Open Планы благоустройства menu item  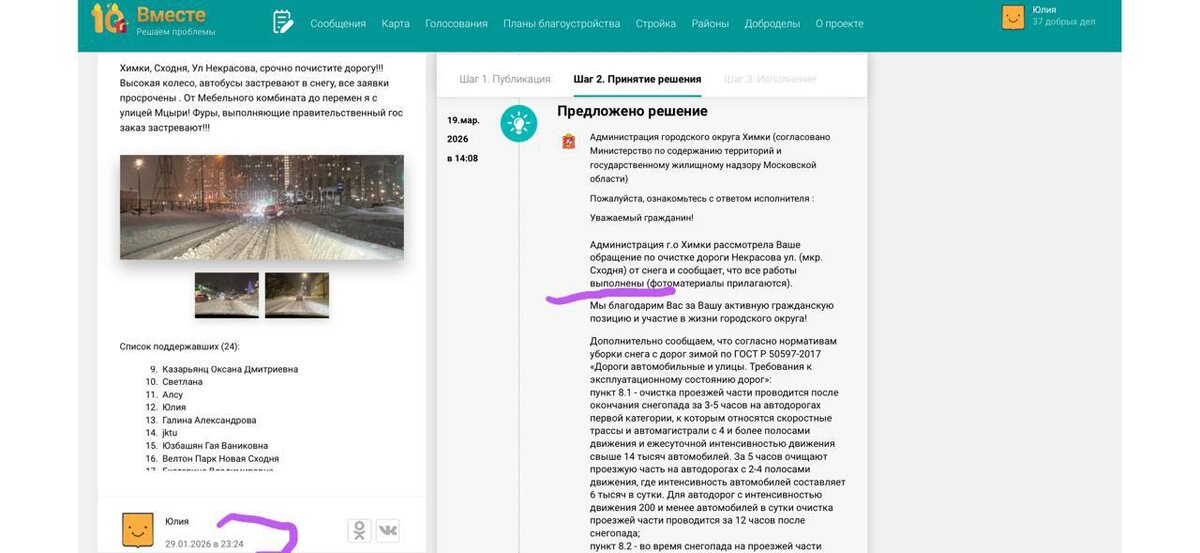click(x=562, y=23)
